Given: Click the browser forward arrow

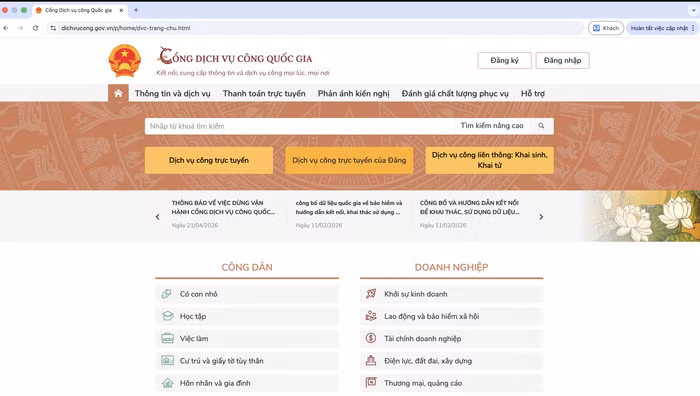Looking at the screenshot, I should pyautogui.click(x=21, y=28).
